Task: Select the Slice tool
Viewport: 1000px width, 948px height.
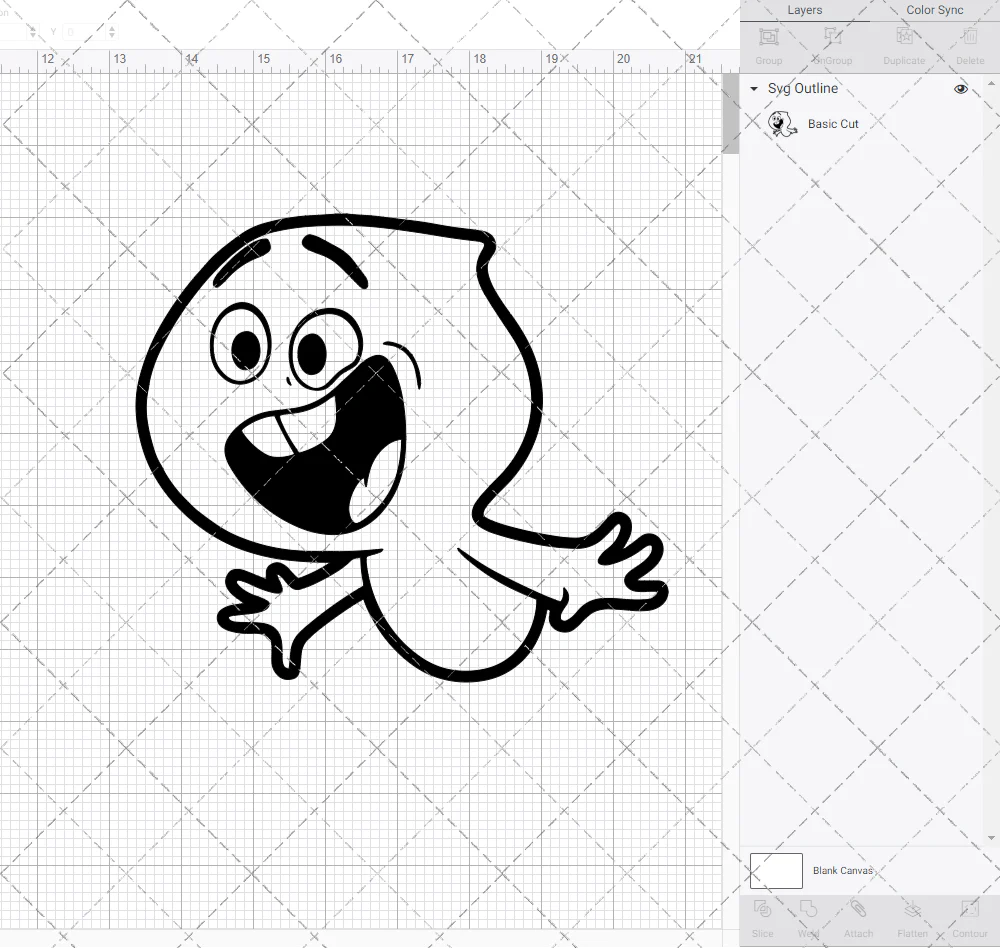Action: 762,915
